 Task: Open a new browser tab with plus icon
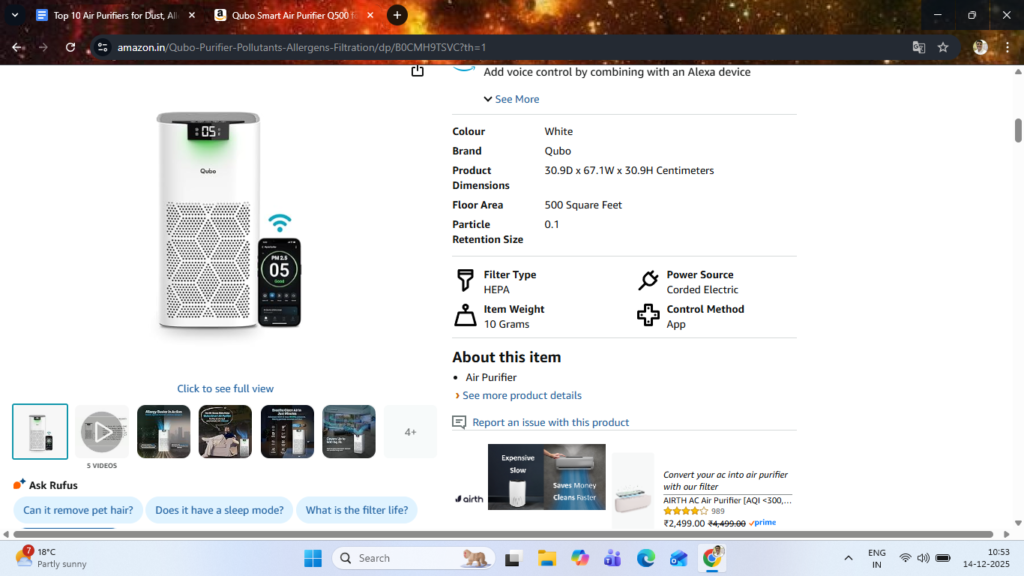click(x=397, y=15)
